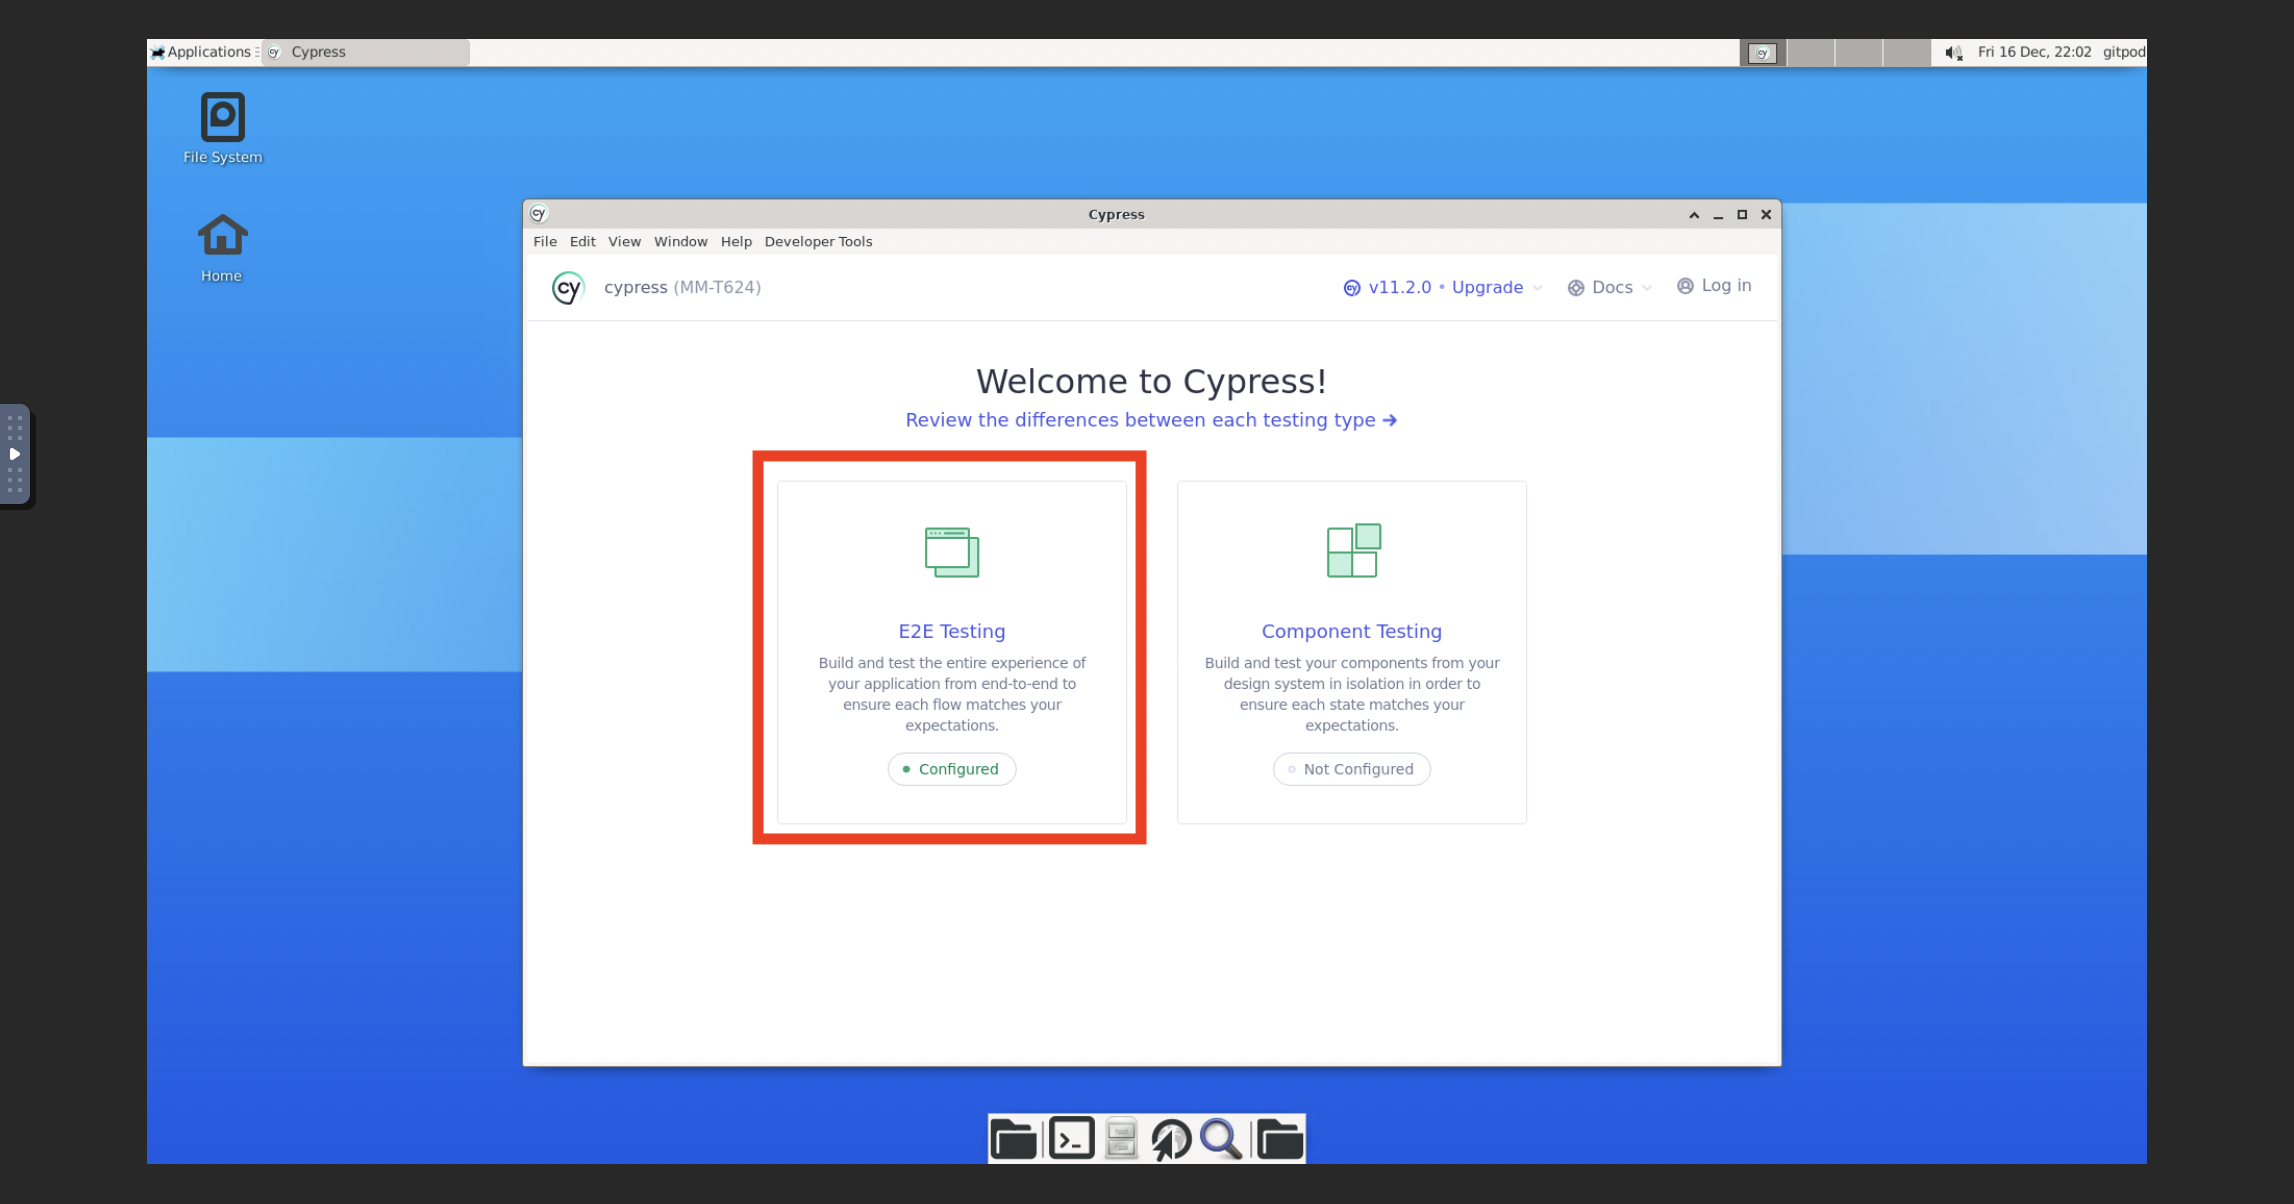Click the Log in person icon
This screenshot has height=1204, width=2294.
pos(1685,285)
